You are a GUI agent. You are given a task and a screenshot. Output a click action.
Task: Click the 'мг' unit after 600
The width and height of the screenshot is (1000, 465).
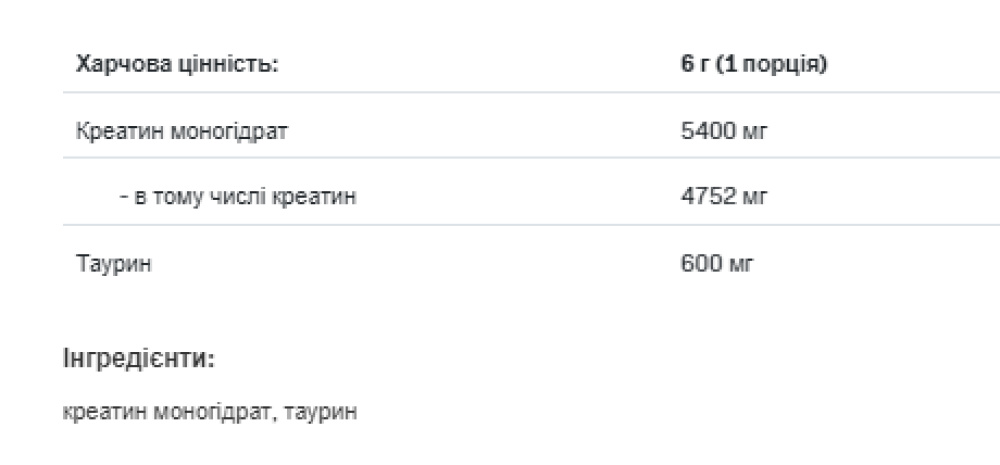(741, 264)
